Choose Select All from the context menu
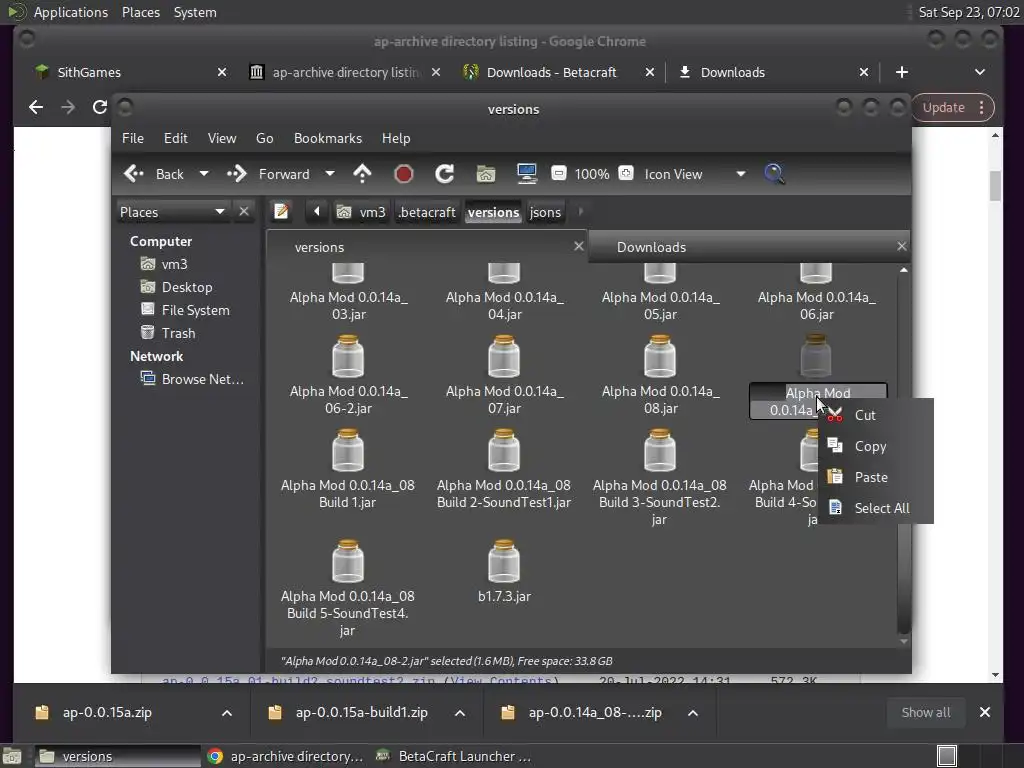The image size is (1024, 768). [x=875, y=508]
